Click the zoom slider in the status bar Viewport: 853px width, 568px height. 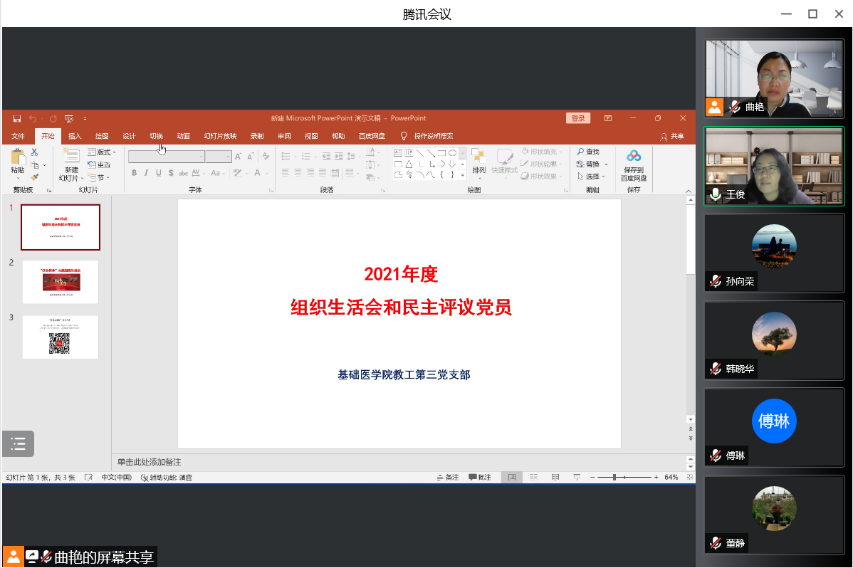pos(614,477)
